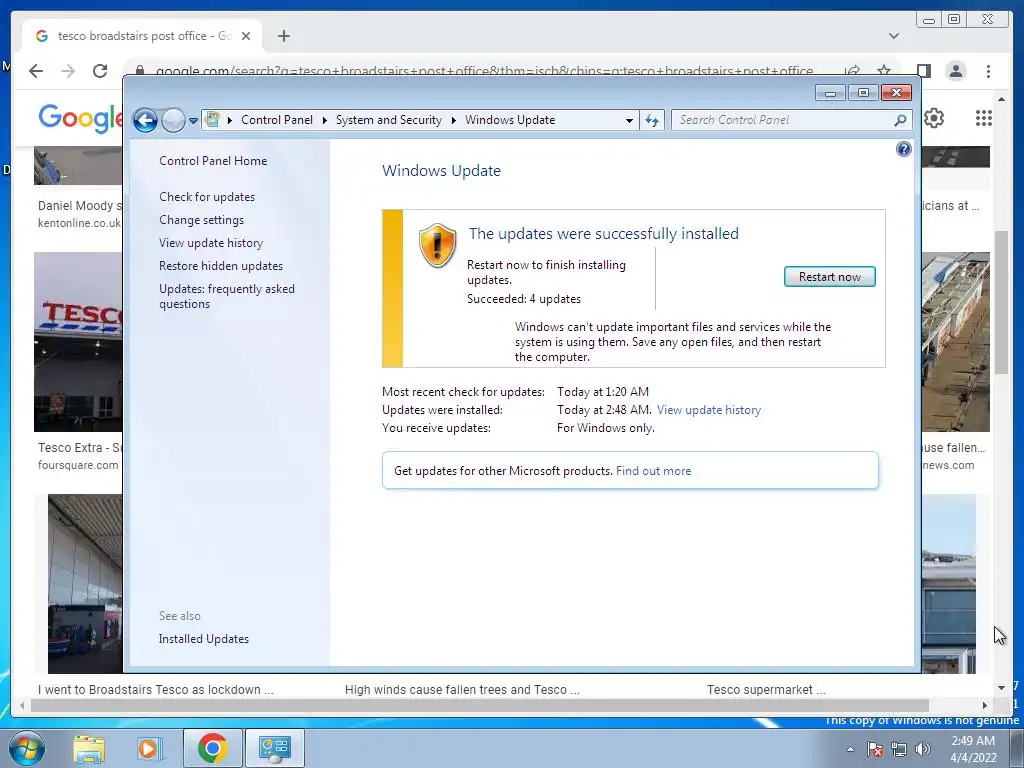Image resolution: width=1024 pixels, height=768 pixels.
Task: Select the tesco broadstairs post office Chrome tab
Action: 142,36
